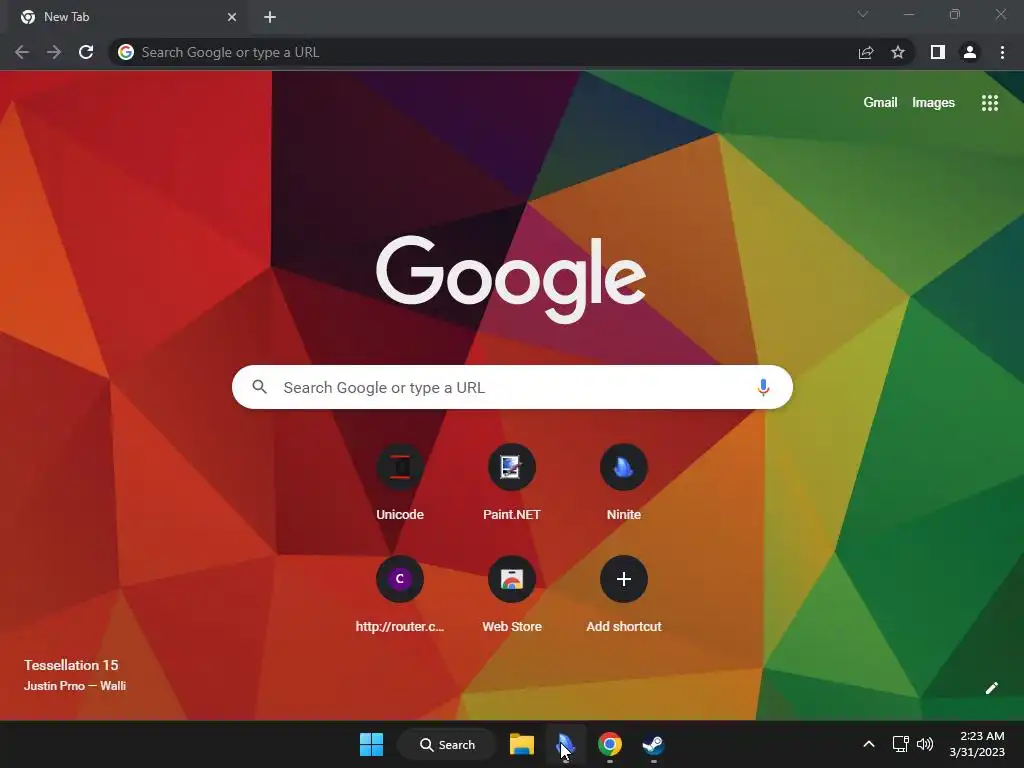1024x768 pixels.
Task: Share this page icon in address bar
Action: [866, 52]
